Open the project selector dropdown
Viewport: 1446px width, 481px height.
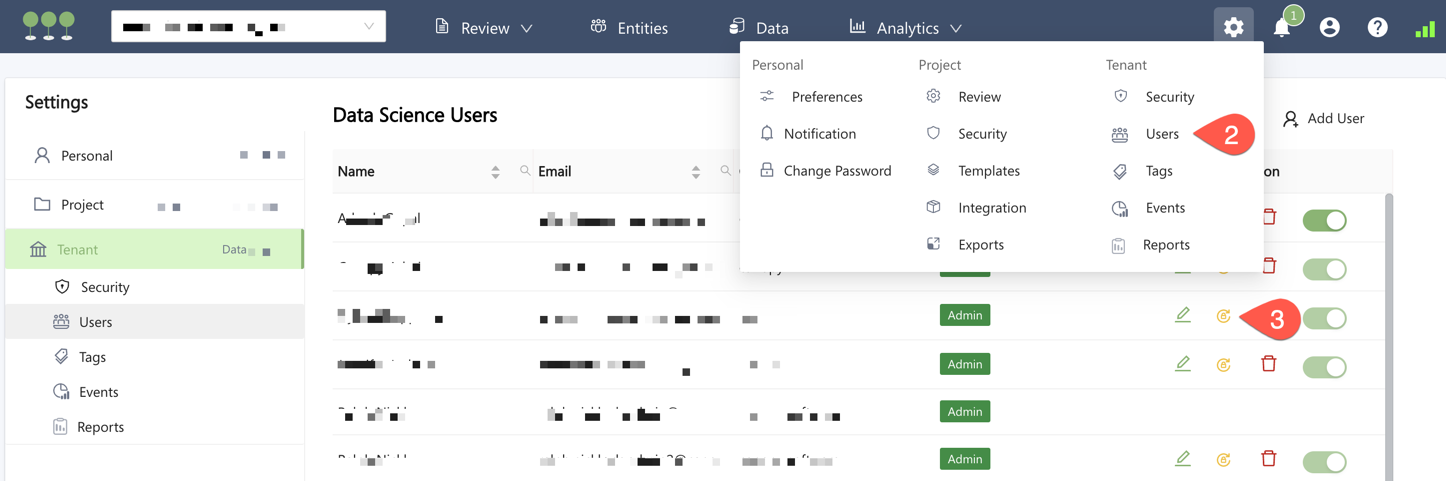point(248,27)
